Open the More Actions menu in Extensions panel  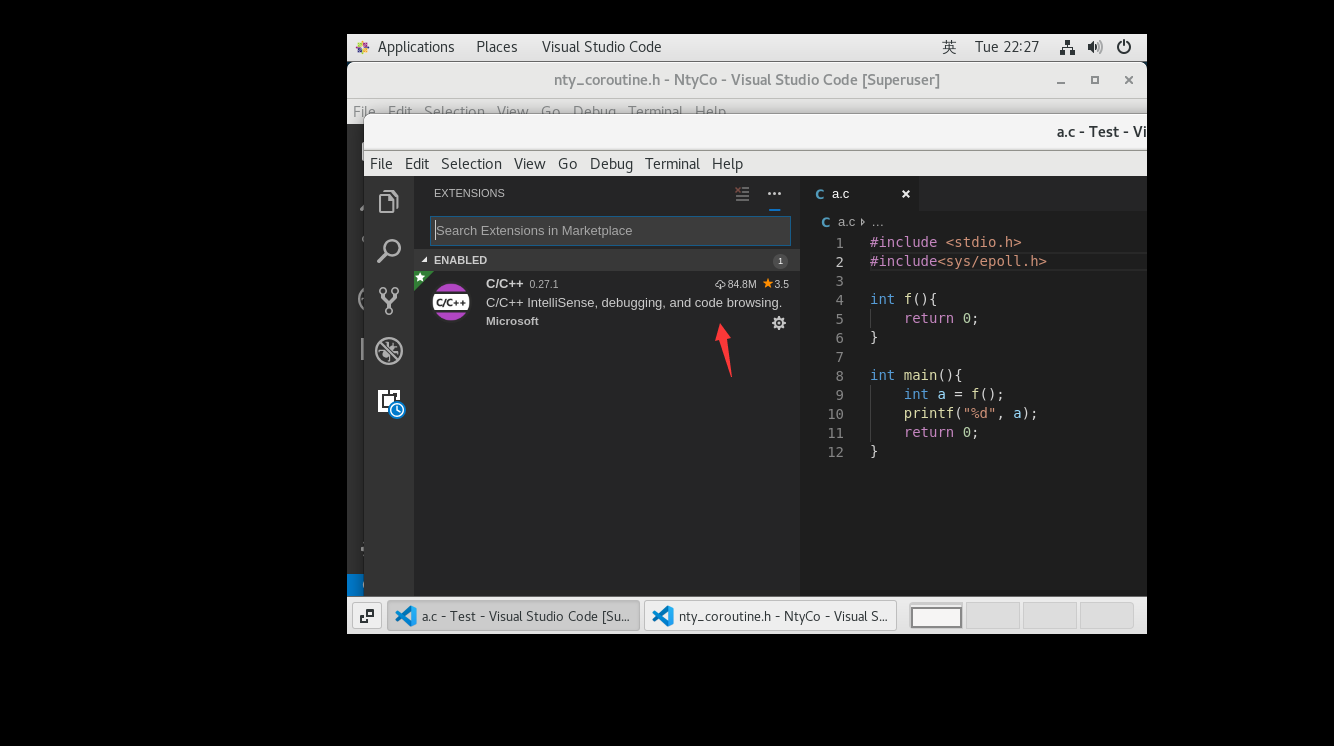[x=774, y=193]
